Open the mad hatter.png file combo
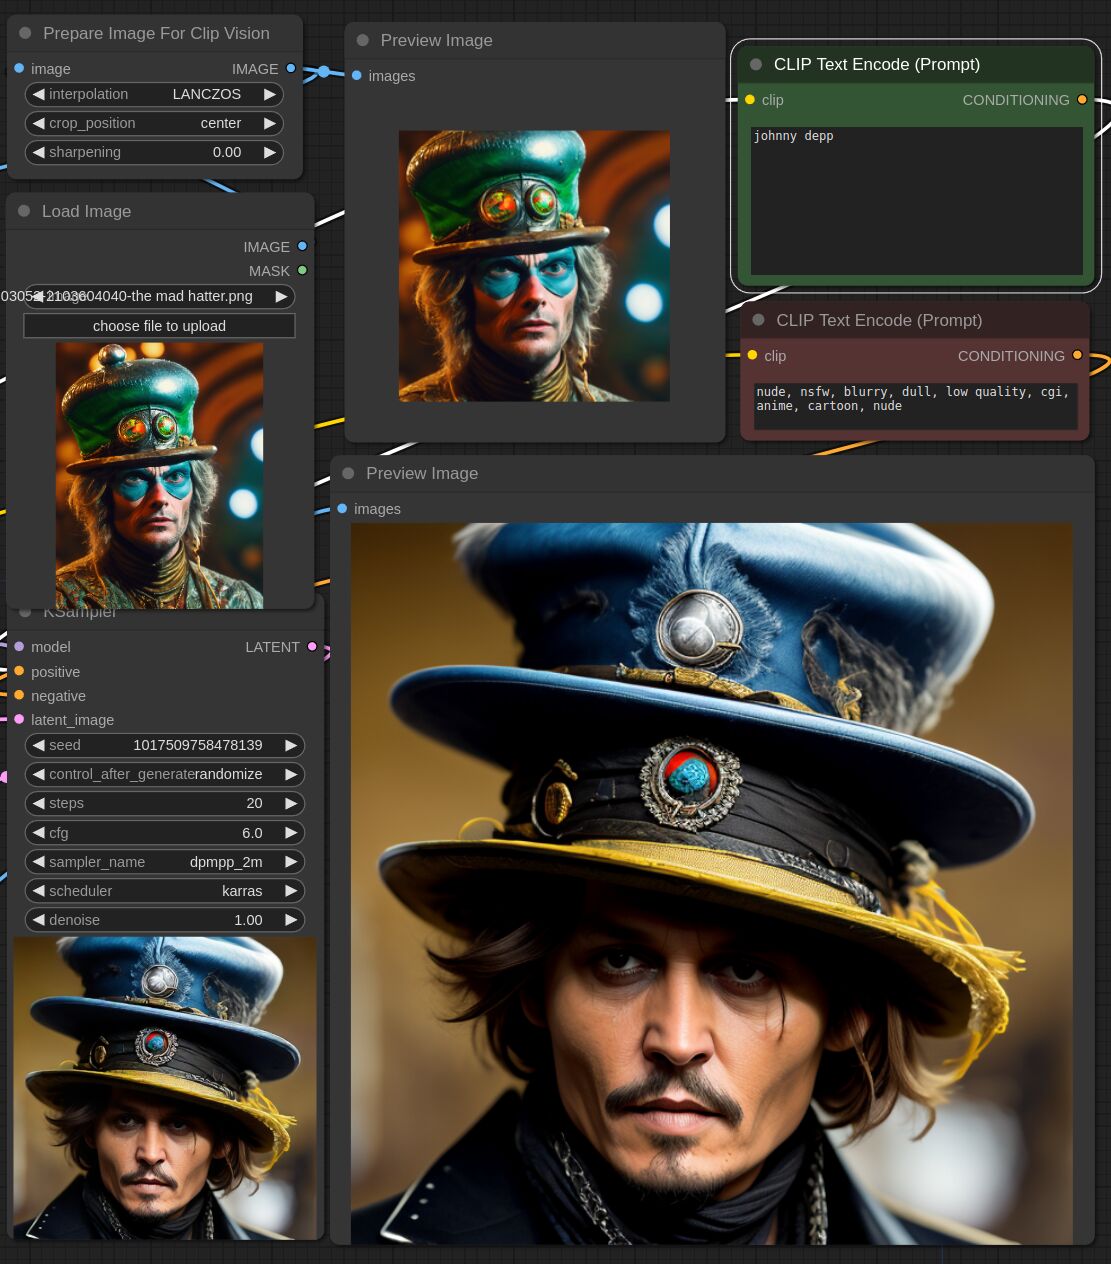Screen dimensions: 1111x1264 point(160,296)
